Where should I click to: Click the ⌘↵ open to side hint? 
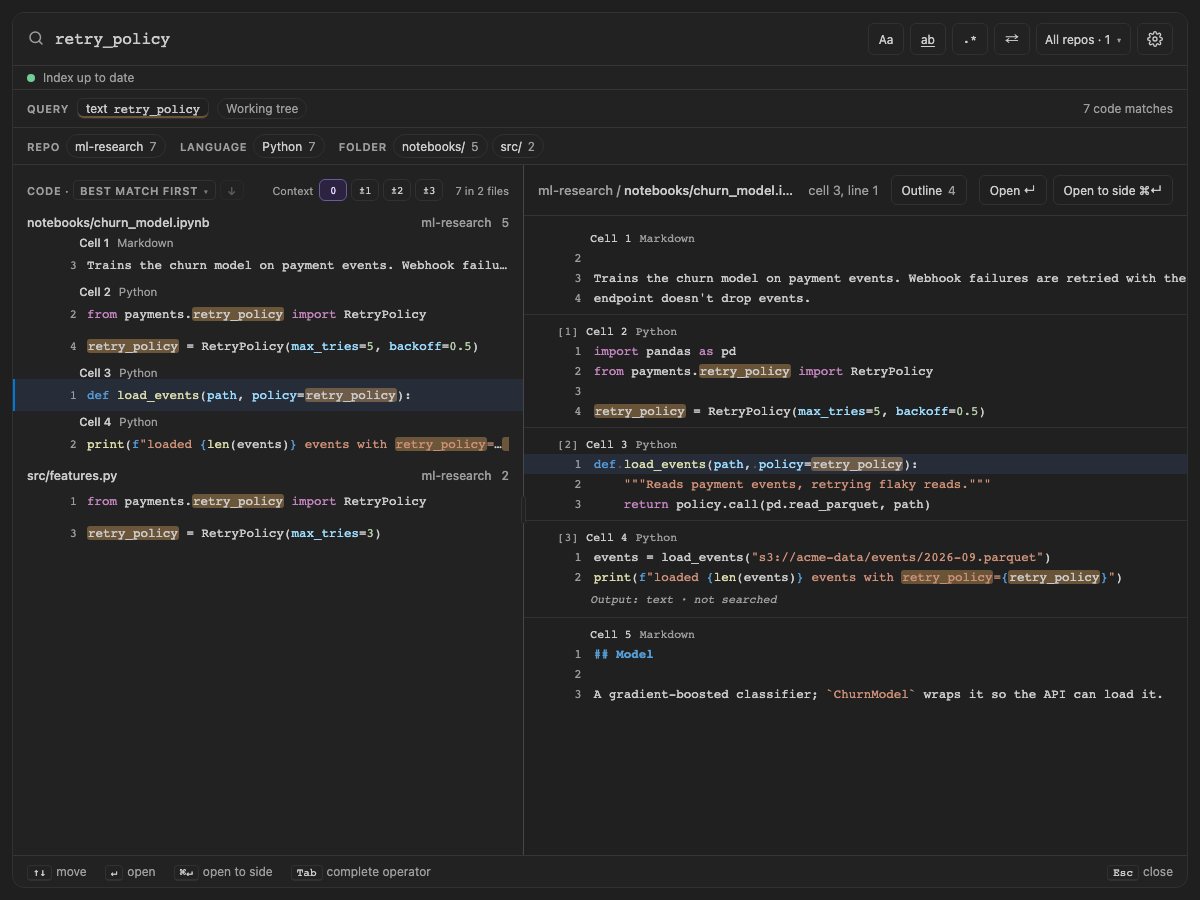[223, 872]
